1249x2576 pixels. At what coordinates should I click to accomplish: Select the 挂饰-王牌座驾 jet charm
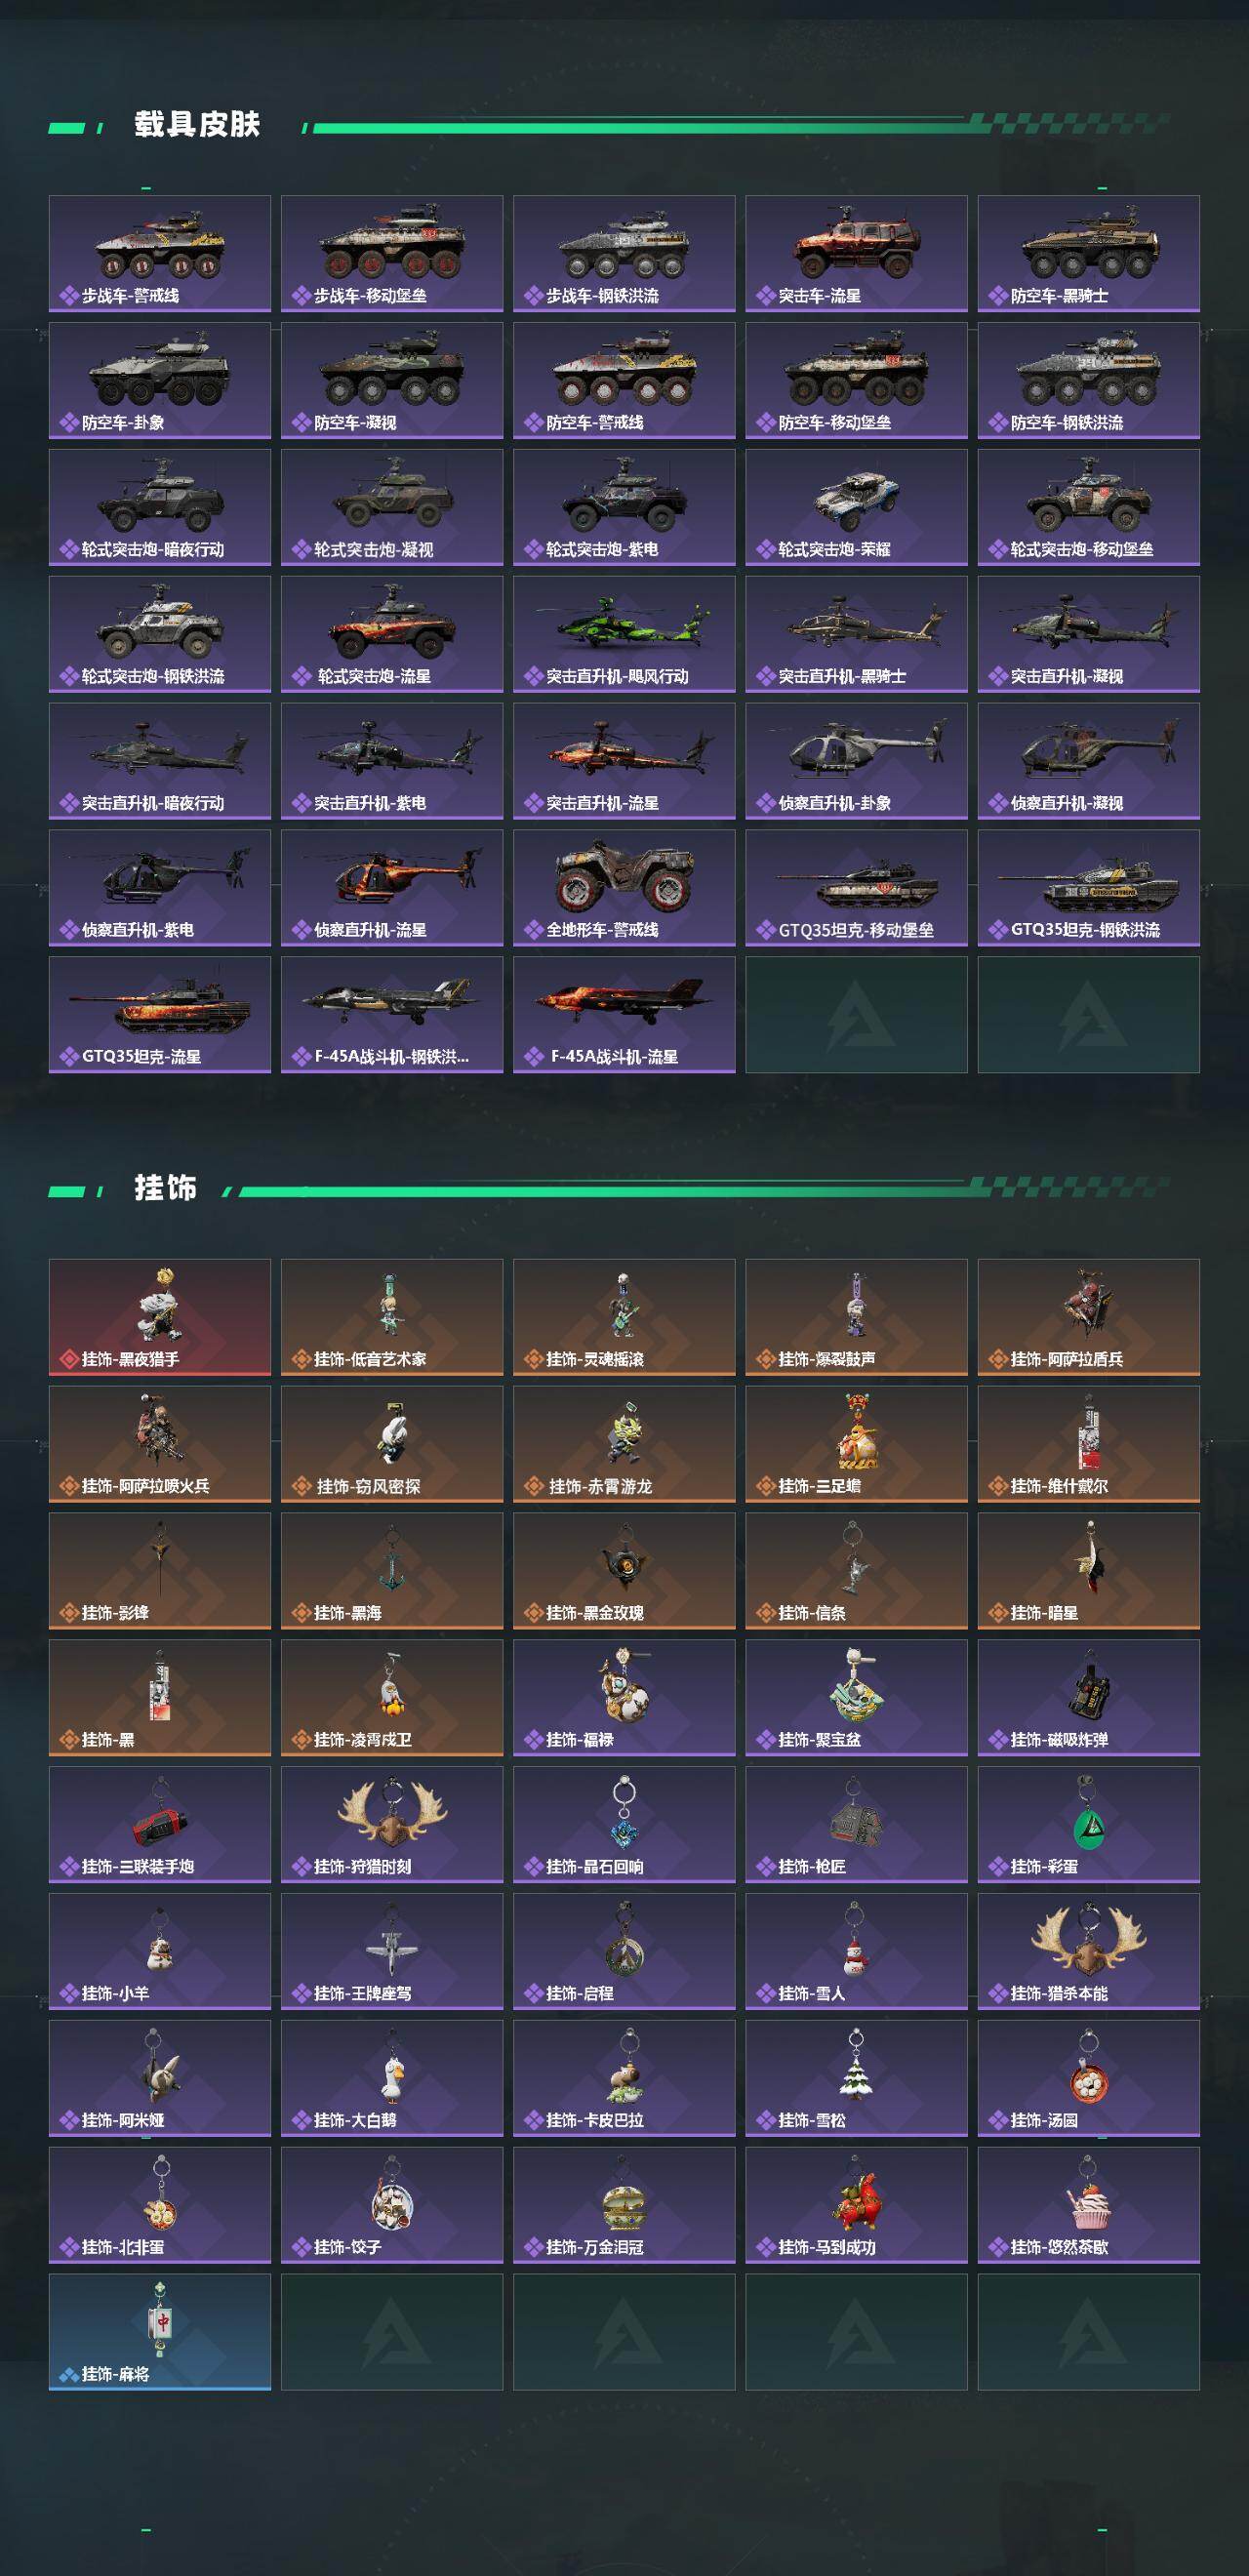click(392, 1952)
